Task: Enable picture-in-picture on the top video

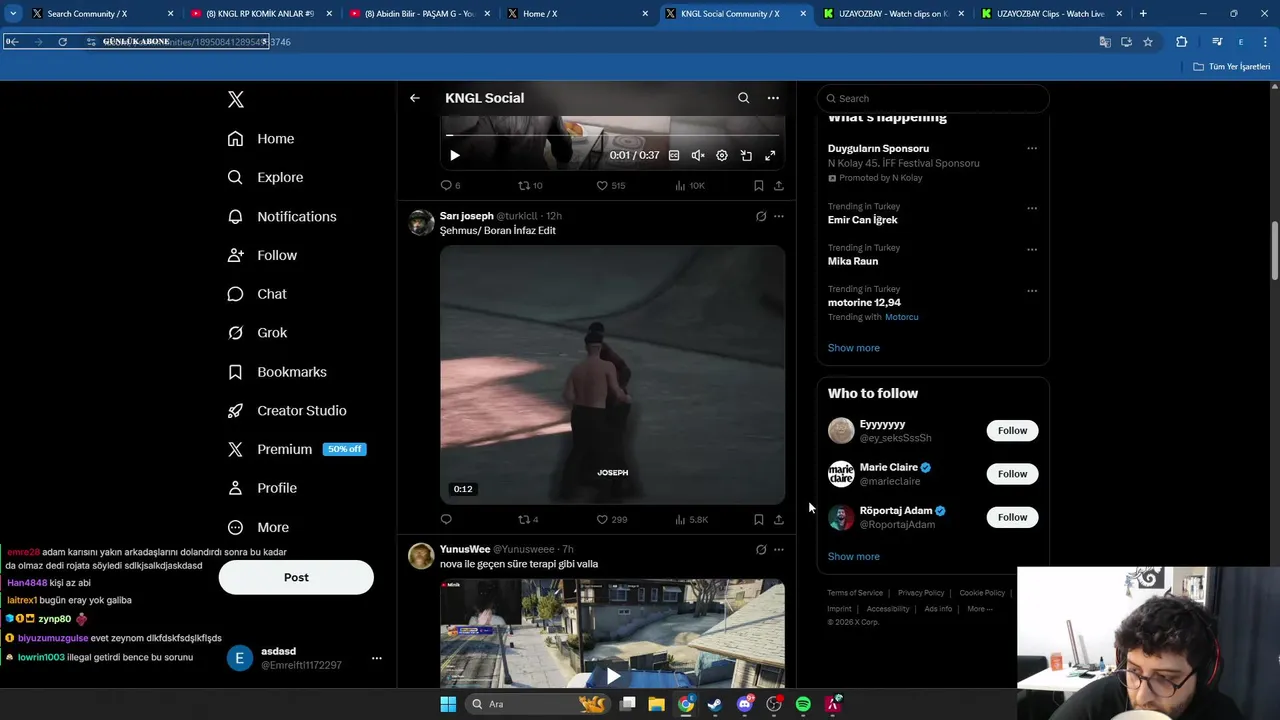Action: point(746,155)
